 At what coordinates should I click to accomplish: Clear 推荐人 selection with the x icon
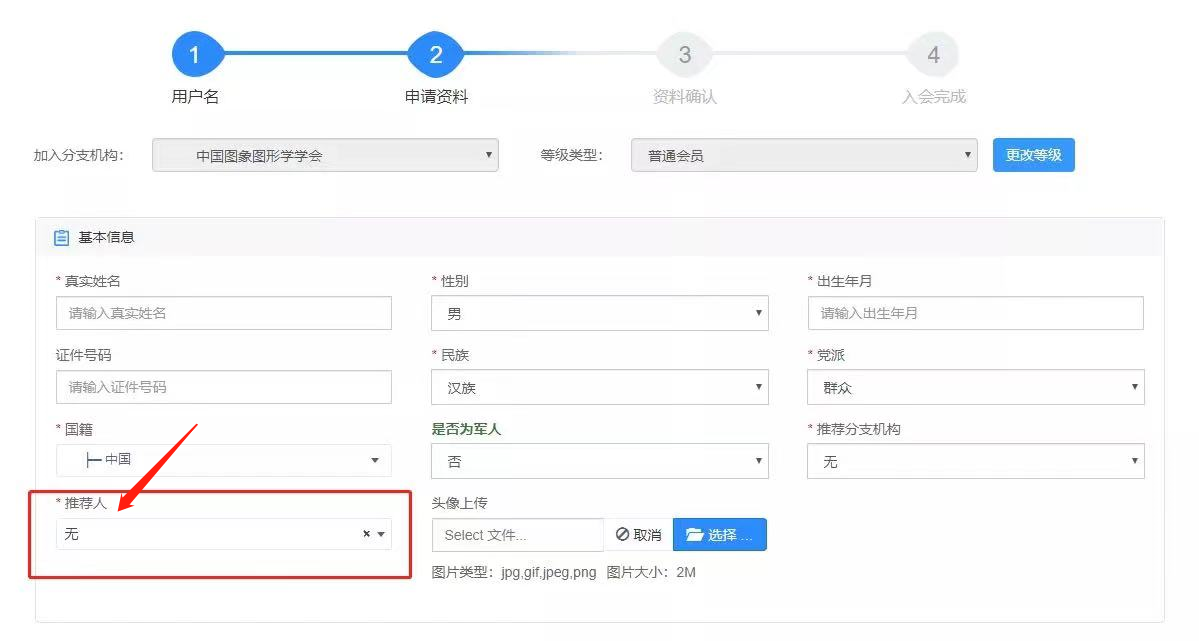tap(366, 534)
